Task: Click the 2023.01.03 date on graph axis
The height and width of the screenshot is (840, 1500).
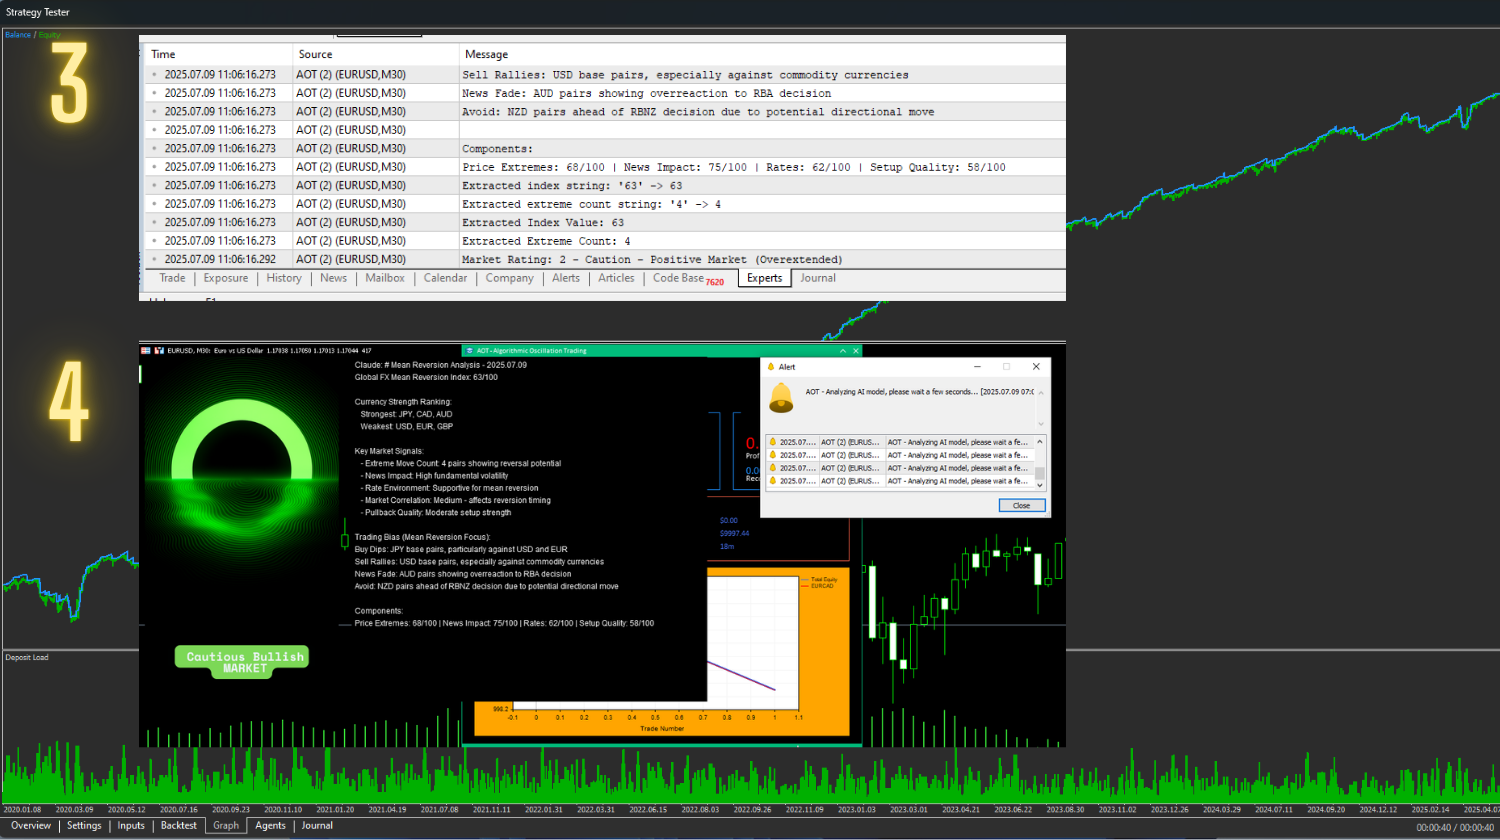Action: (x=855, y=809)
